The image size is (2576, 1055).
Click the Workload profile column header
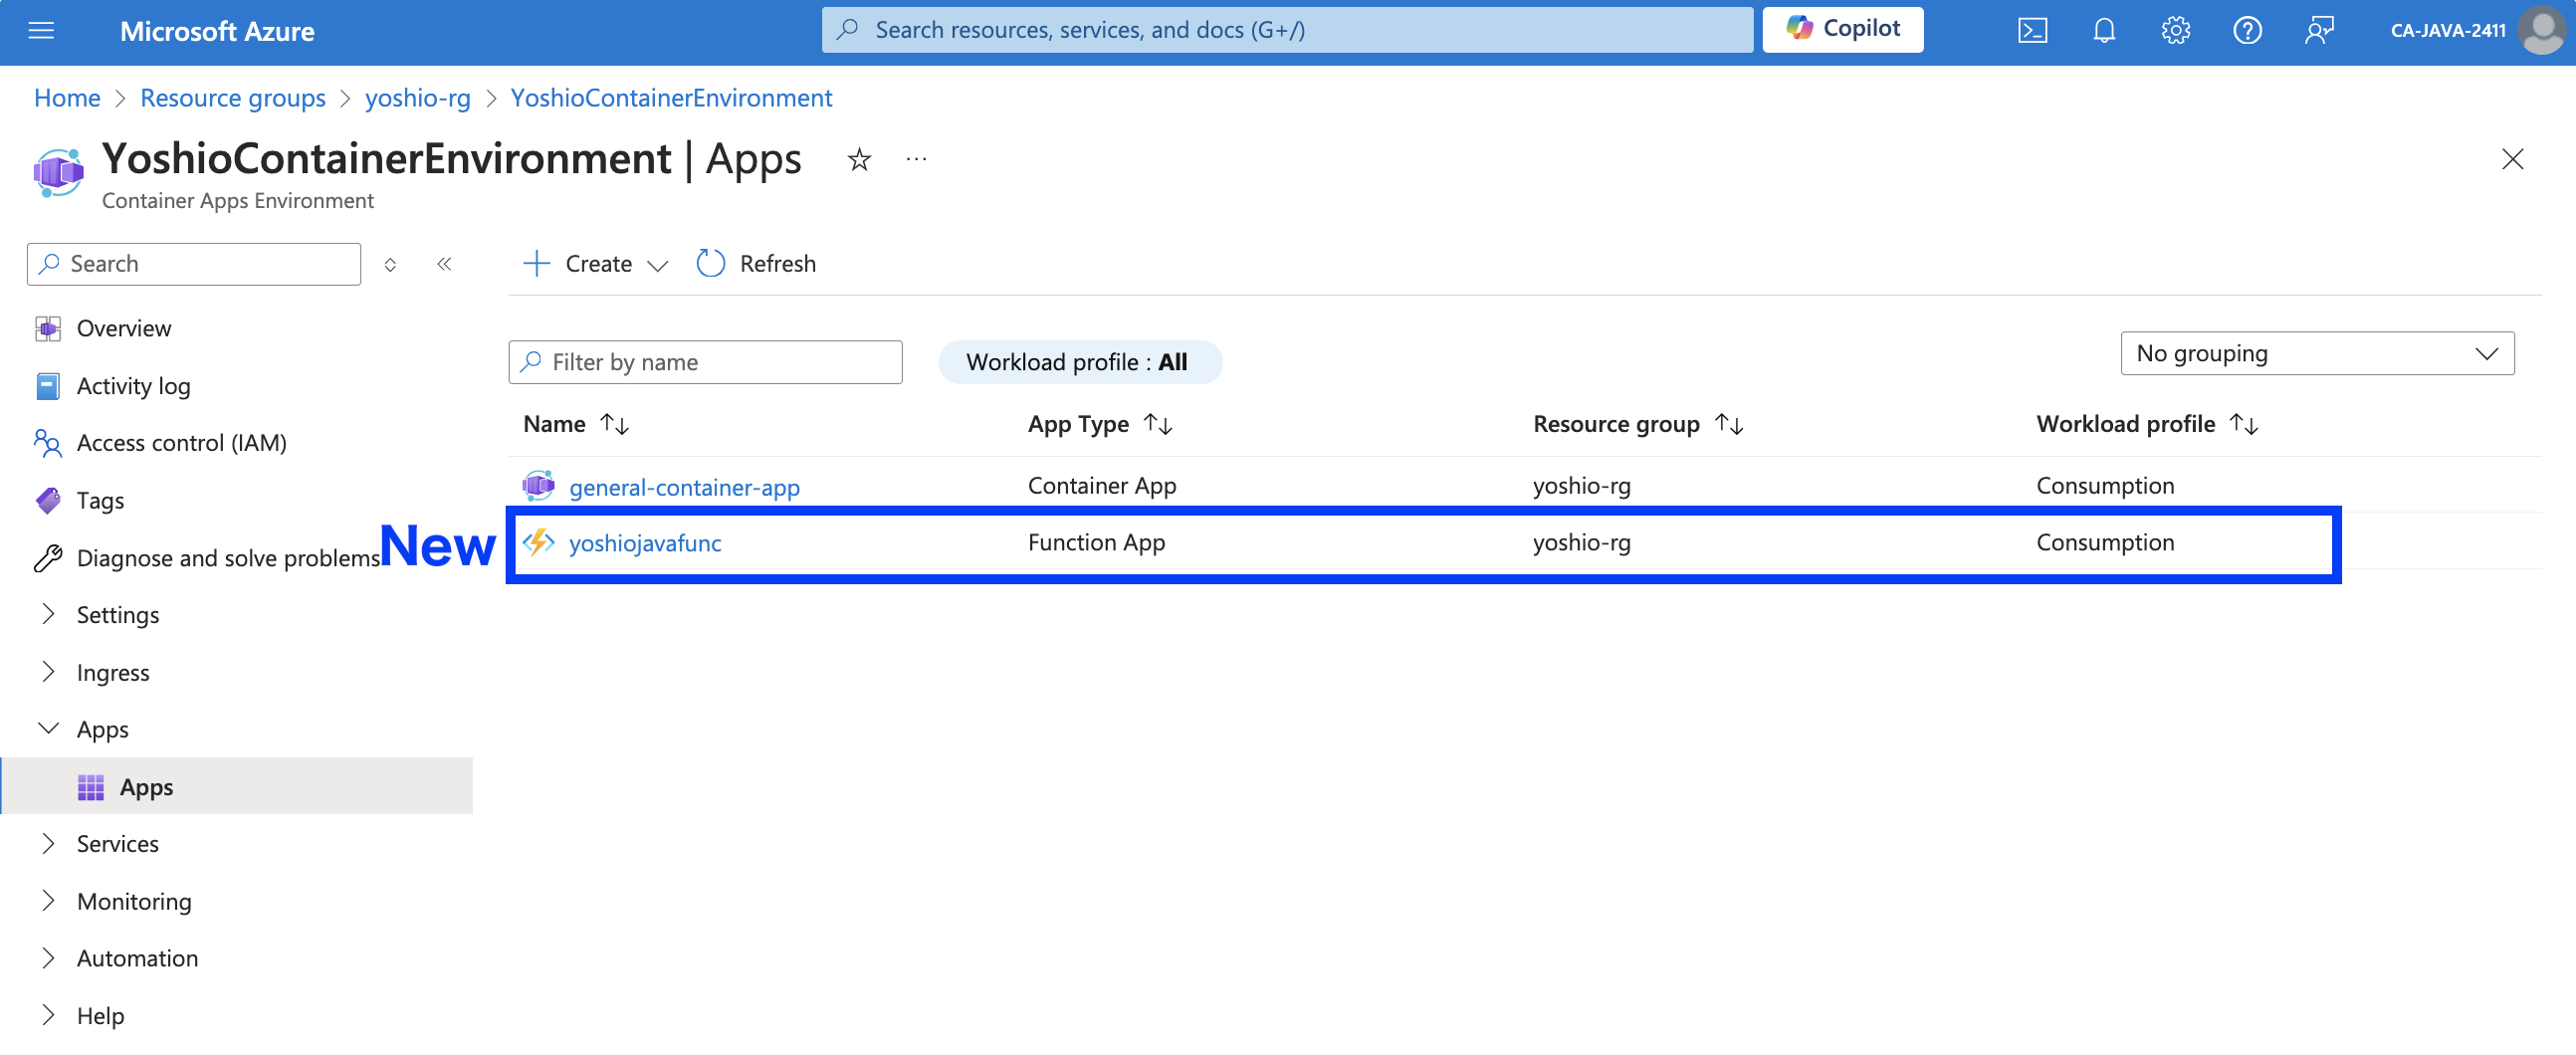2125,424
